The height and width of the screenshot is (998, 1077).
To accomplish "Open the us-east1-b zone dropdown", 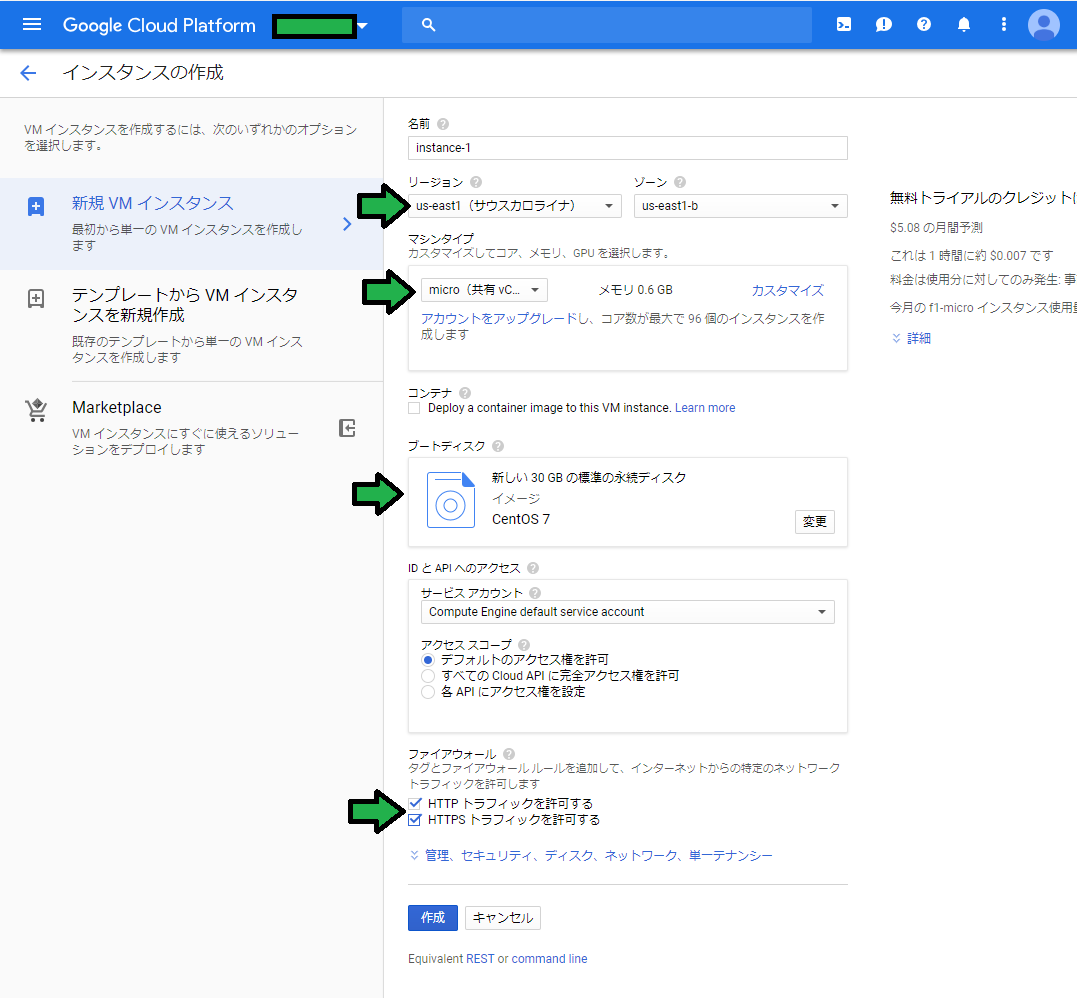I will tap(740, 206).
